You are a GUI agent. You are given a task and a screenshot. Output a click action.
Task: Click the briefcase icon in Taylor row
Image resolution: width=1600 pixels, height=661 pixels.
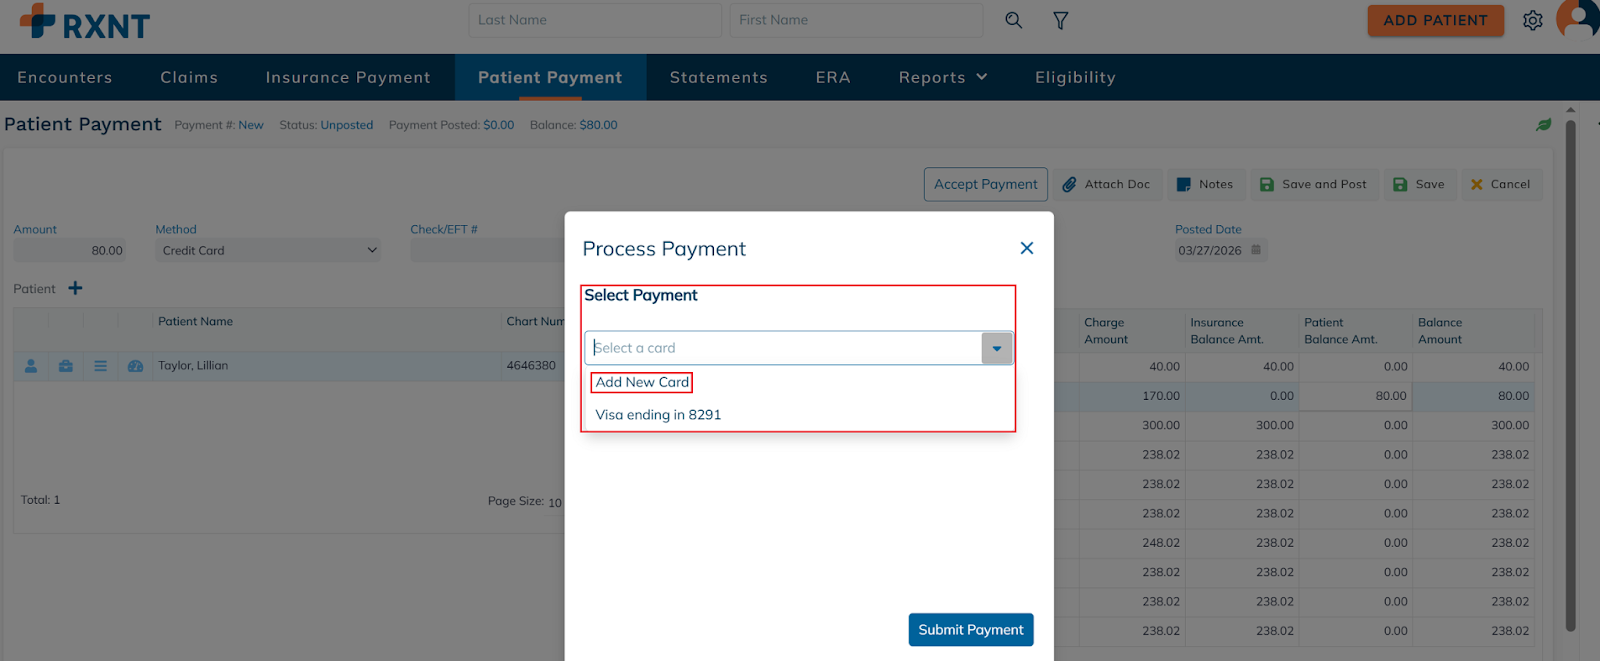point(66,366)
